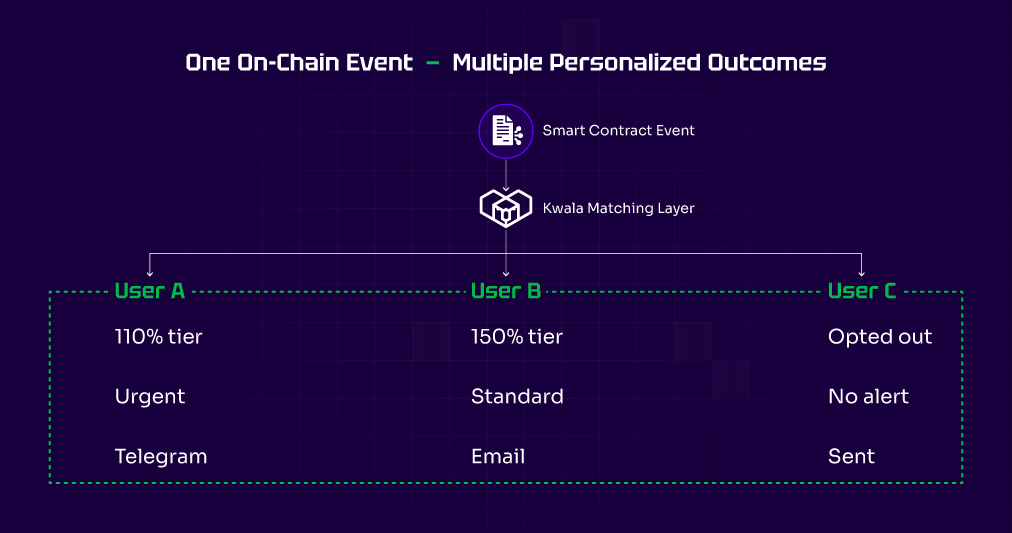Click the Opted out status
The height and width of the screenshot is (533, 1012).
click(880, 337)
